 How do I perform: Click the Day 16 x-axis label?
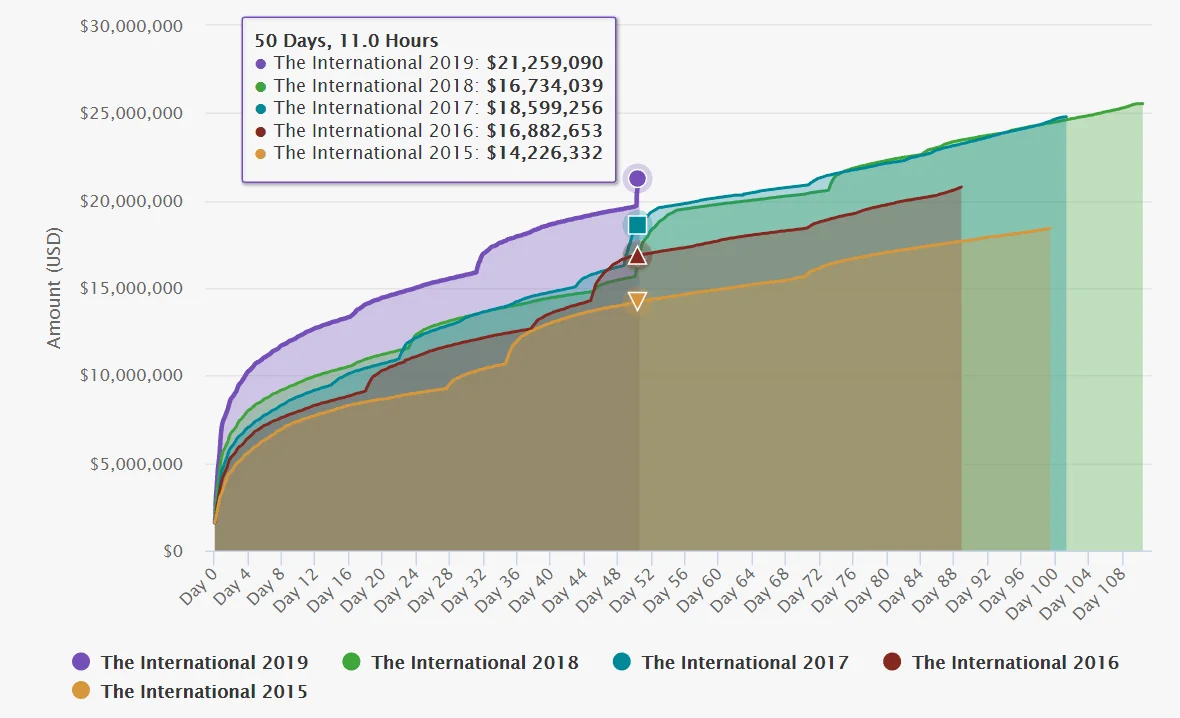(x=329, y=589)
